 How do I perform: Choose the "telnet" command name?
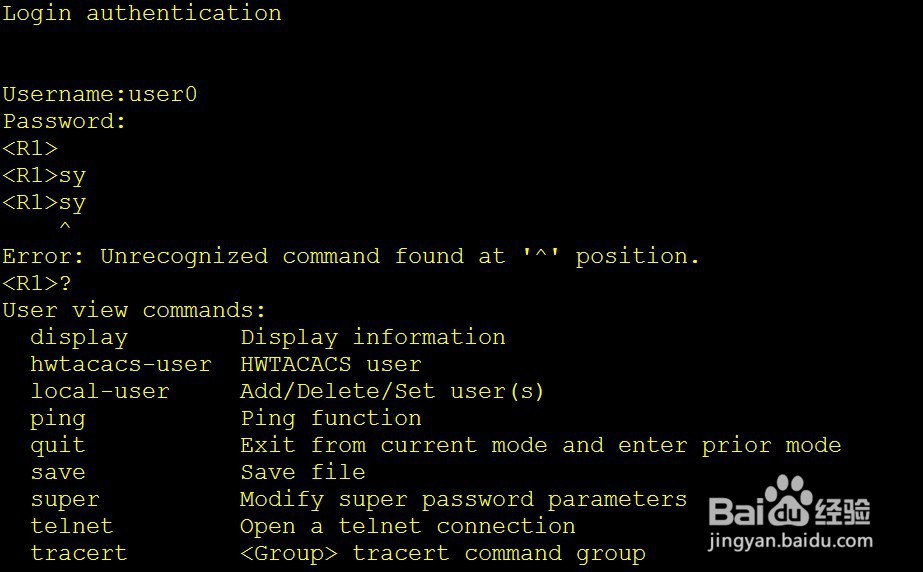tap(72, 526)
